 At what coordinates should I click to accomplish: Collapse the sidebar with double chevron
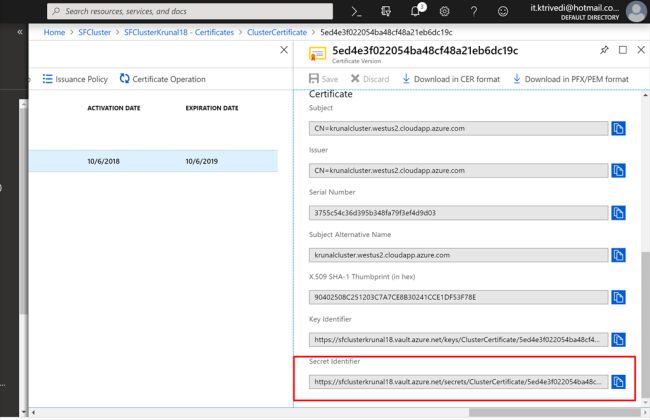click(19, 32)
